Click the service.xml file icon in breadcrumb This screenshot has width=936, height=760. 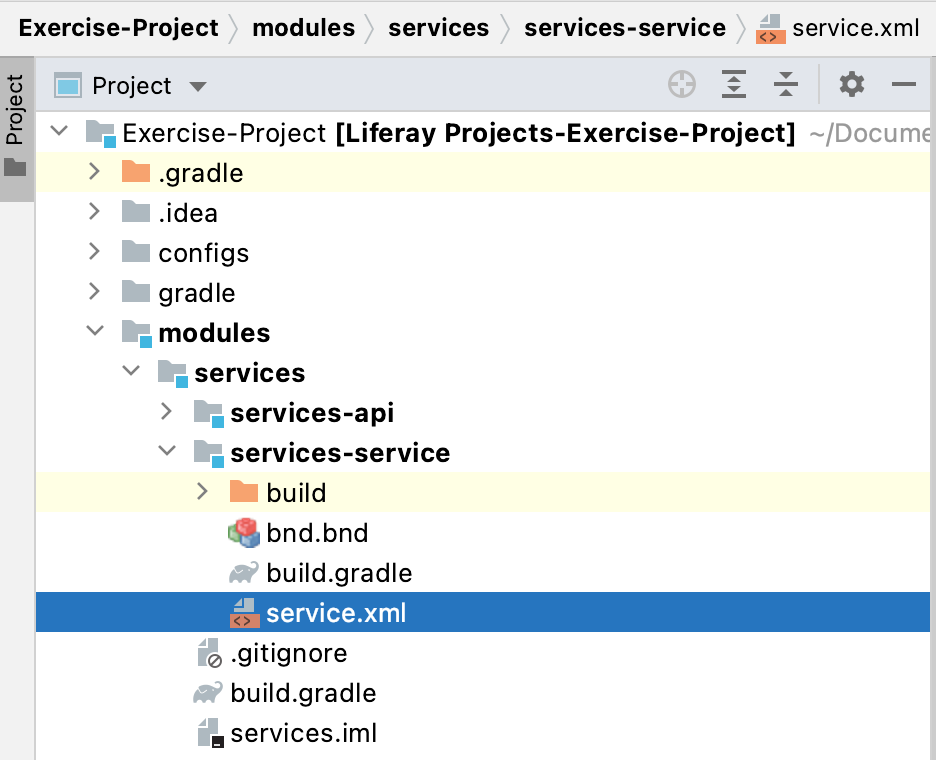click(x=770, y=29)
